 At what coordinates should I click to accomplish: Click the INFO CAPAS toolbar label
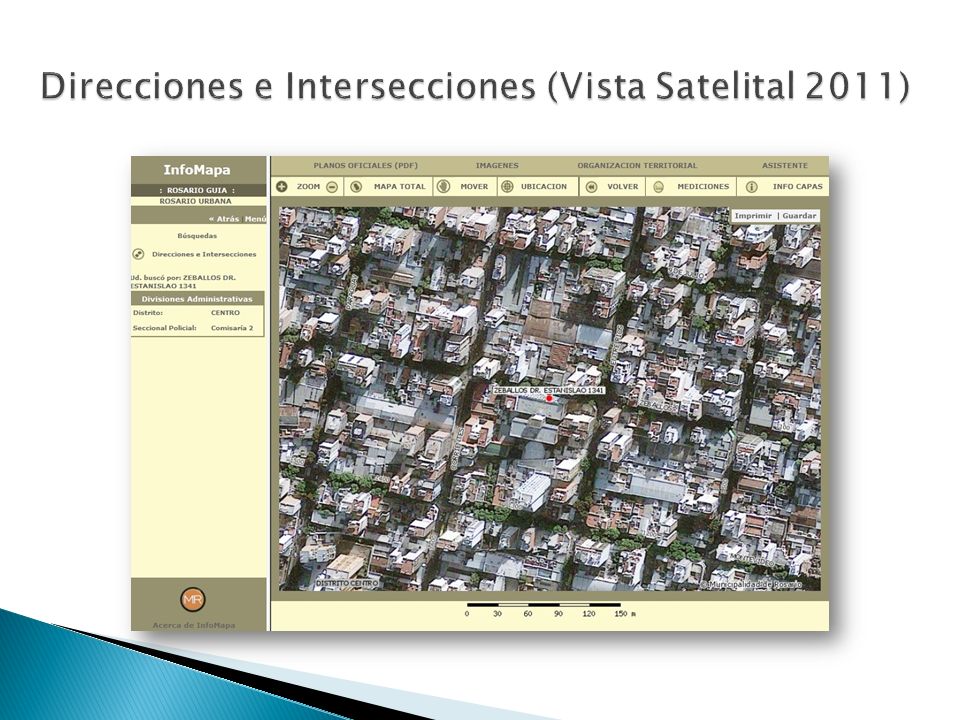click(798, 187)
